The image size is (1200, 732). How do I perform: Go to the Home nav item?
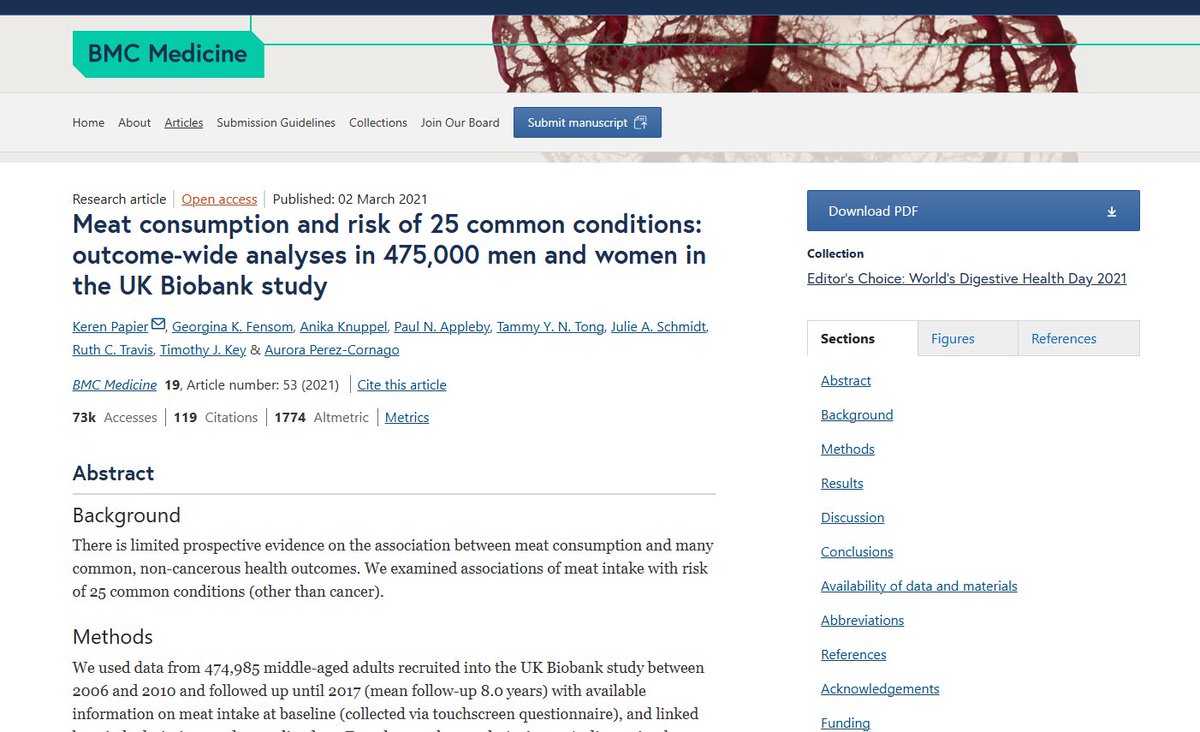[x=88, y=123]
